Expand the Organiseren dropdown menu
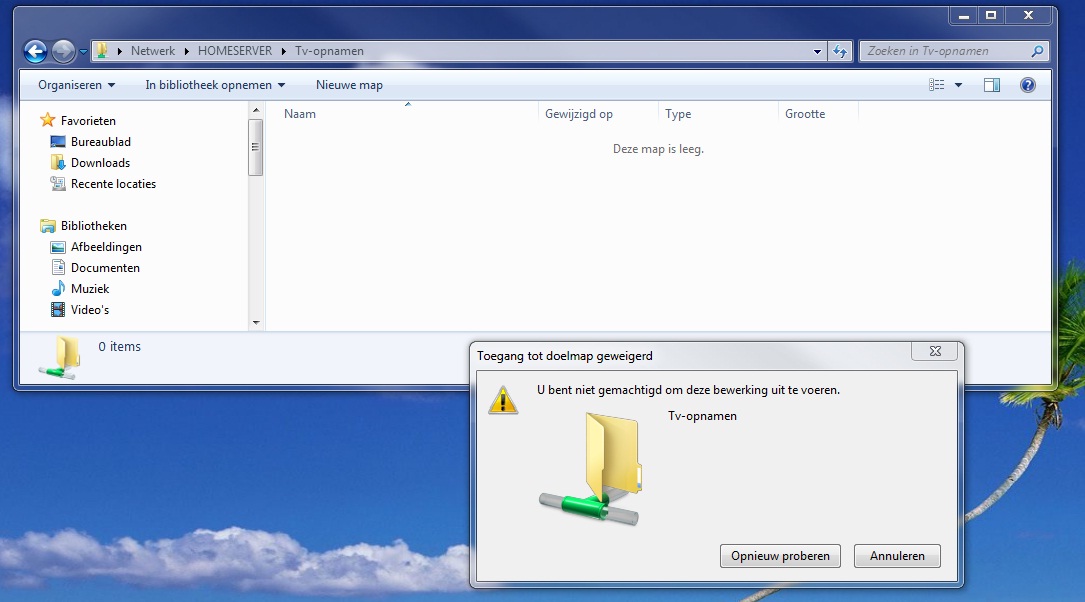1085x602 pixels. pos(76,85)
